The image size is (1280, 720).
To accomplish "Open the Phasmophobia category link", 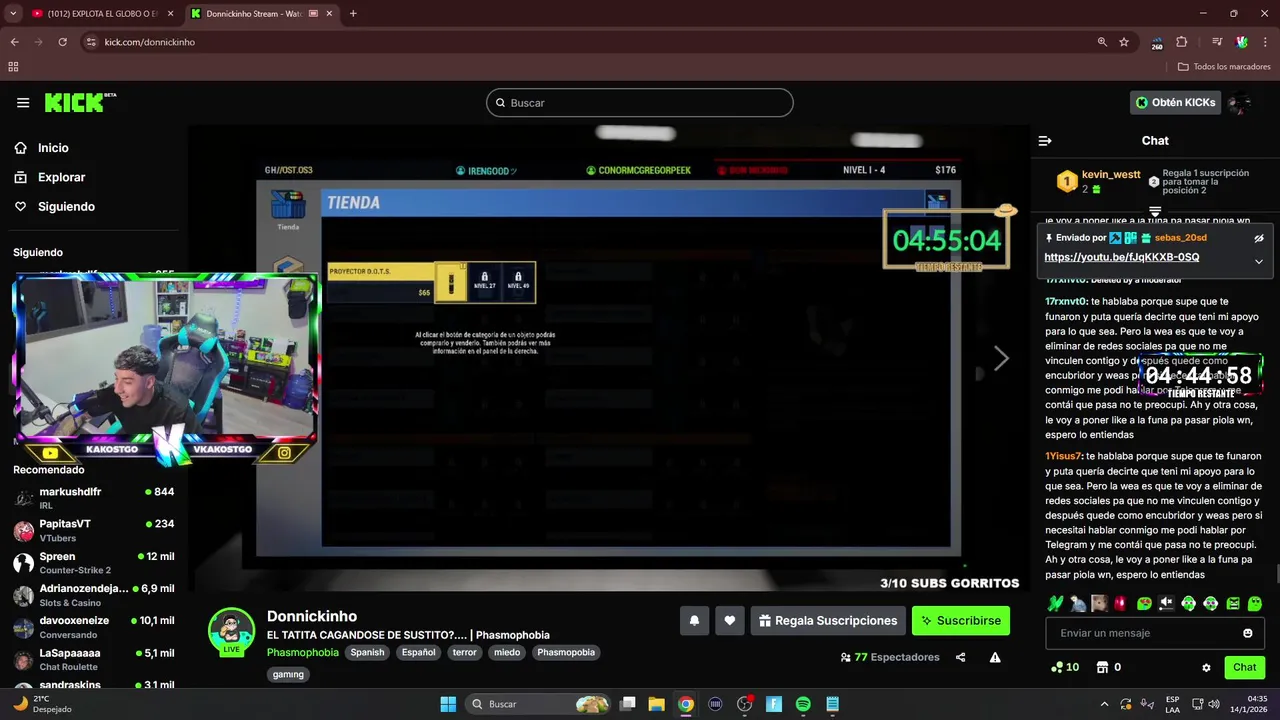I will click(303, 652).
